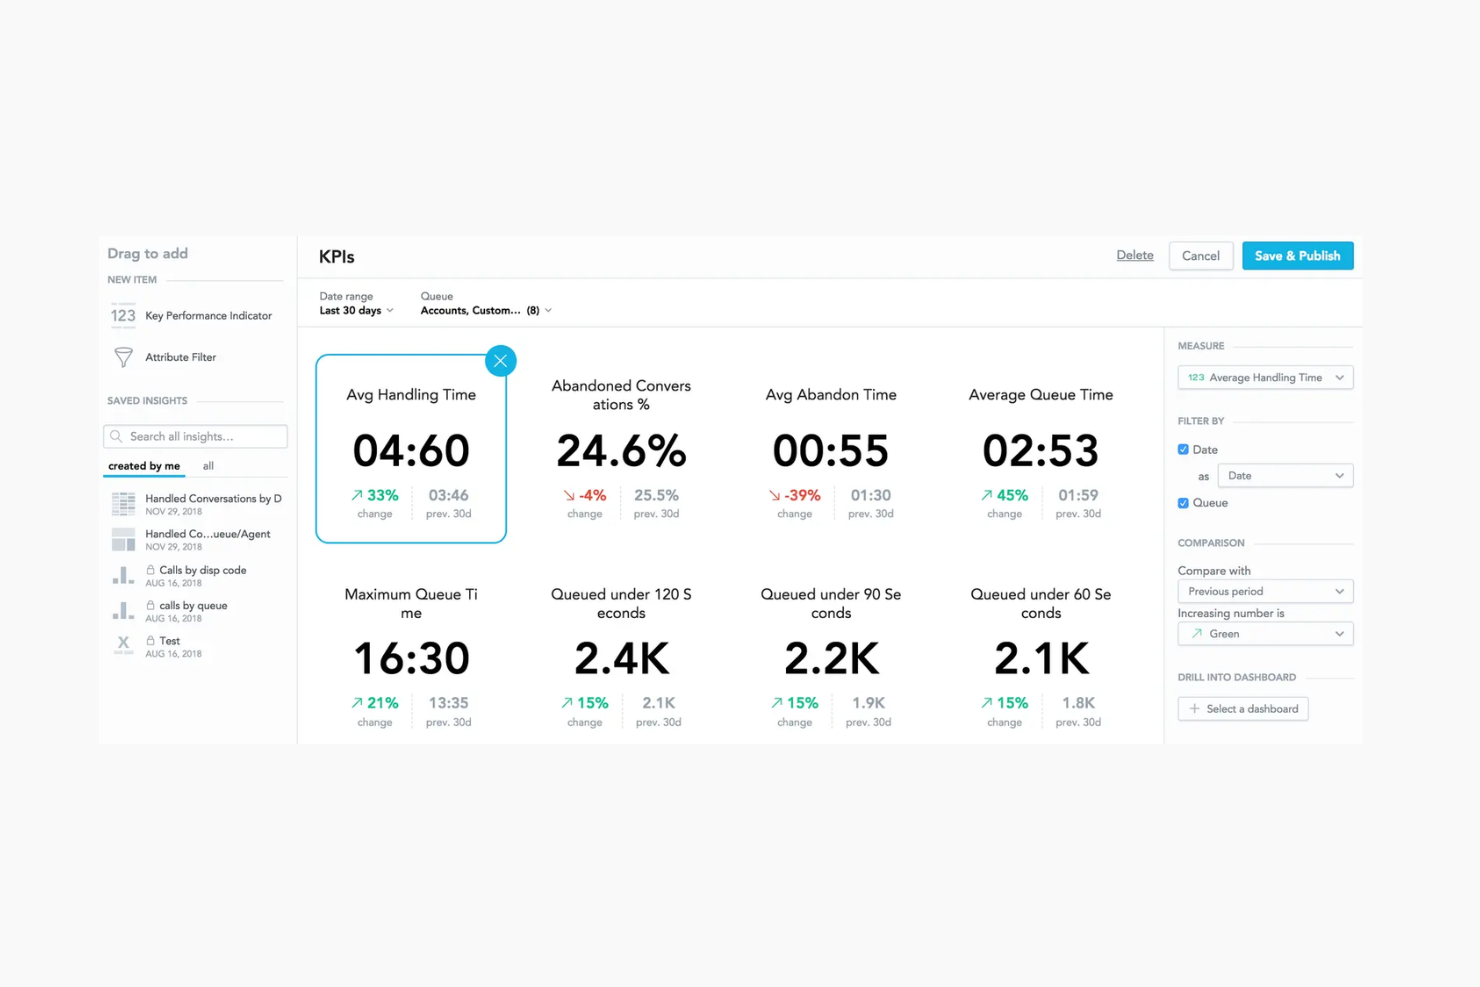Click the Key Performance Indicator 123 icon
Image resolution: width=1480 pixels, height=987 pixels.
123,316
